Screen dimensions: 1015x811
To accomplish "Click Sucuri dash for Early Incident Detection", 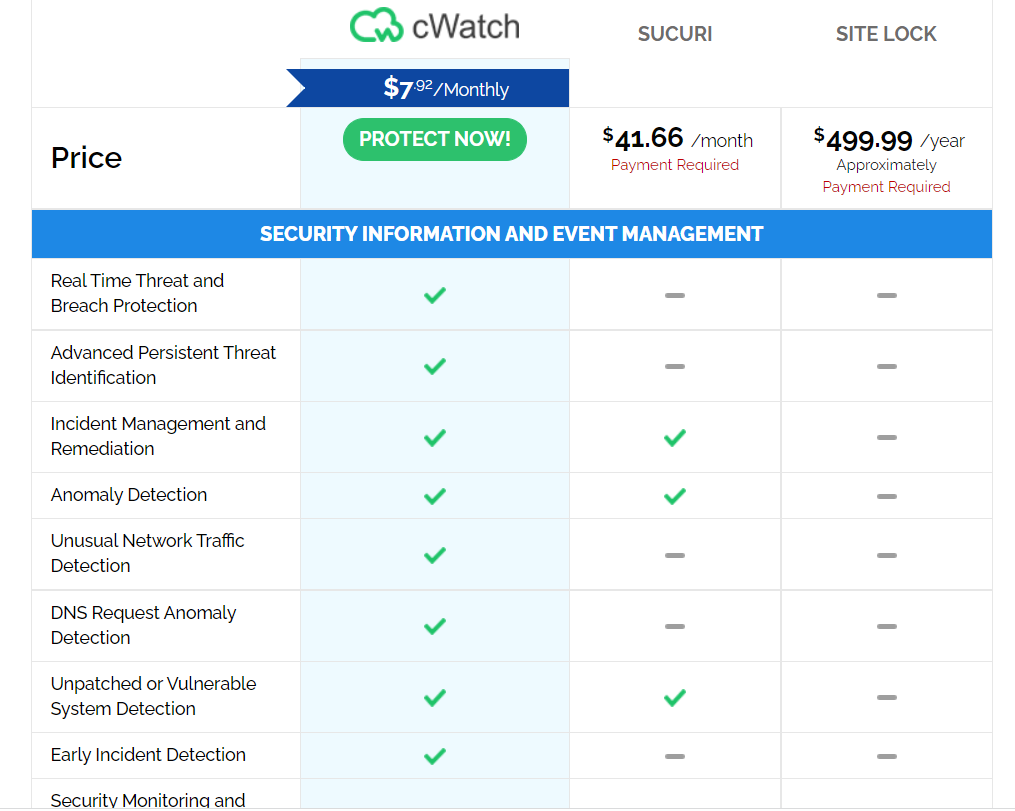I will click(x=675, y=756).
